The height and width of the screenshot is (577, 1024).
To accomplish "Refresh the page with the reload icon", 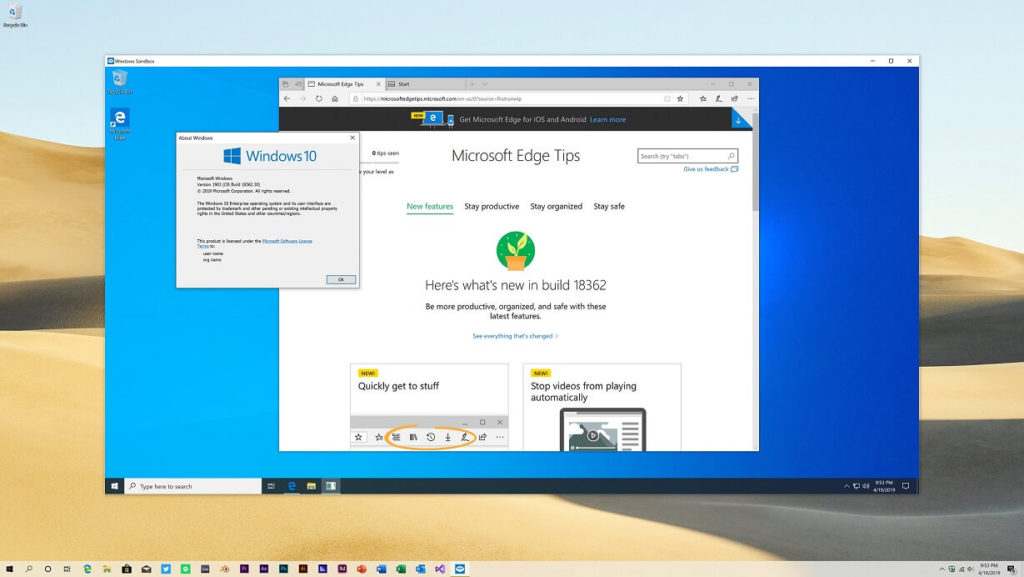I will [x=318, y=99].
